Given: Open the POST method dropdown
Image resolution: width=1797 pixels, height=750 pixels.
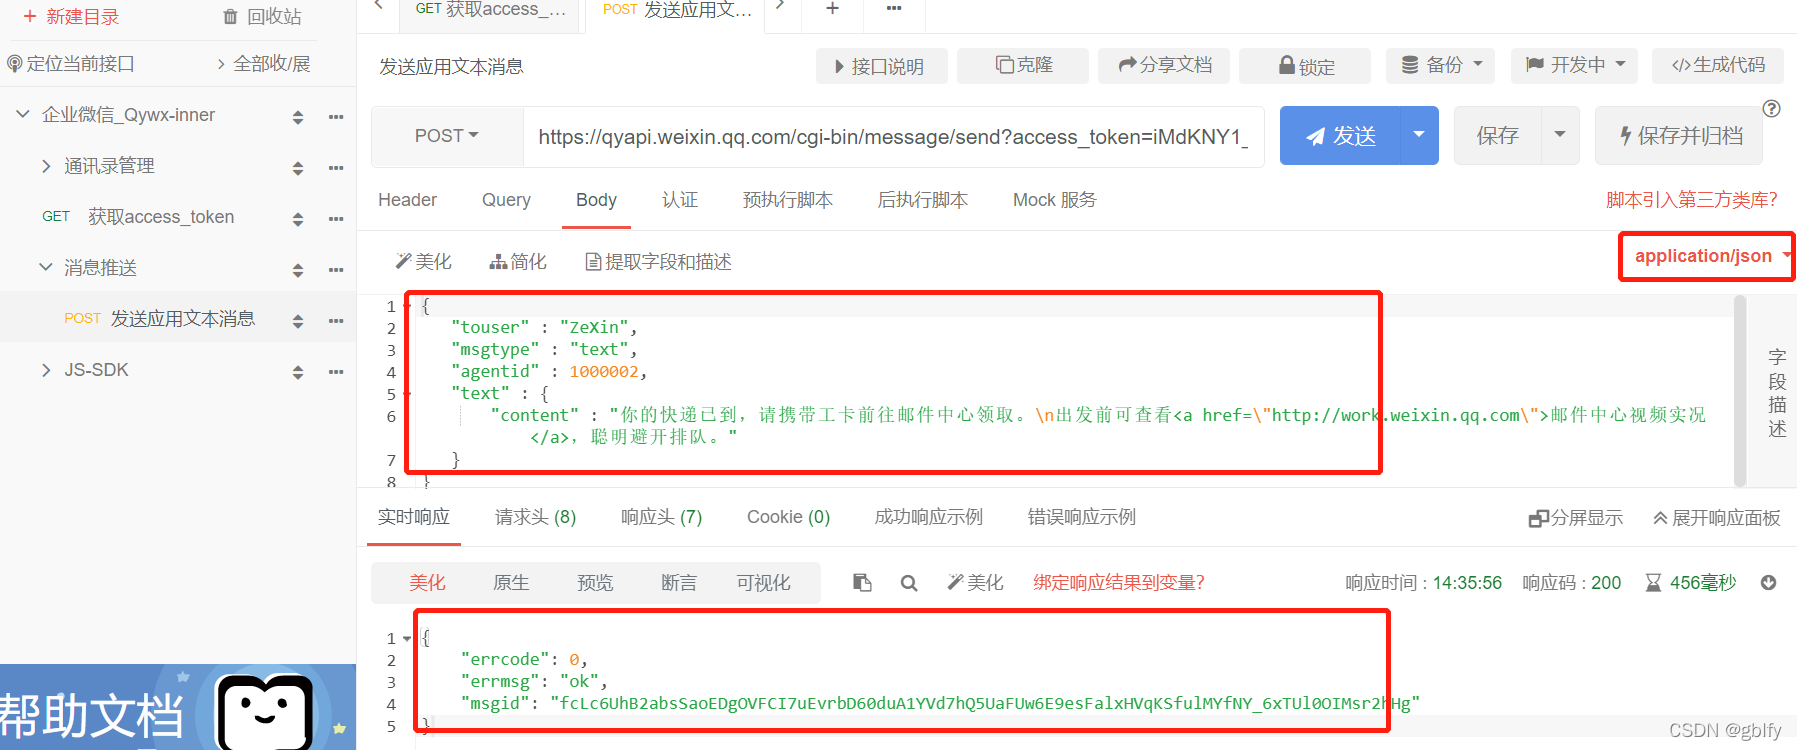Looking at the screenshot, I should (x=446, y=136).
